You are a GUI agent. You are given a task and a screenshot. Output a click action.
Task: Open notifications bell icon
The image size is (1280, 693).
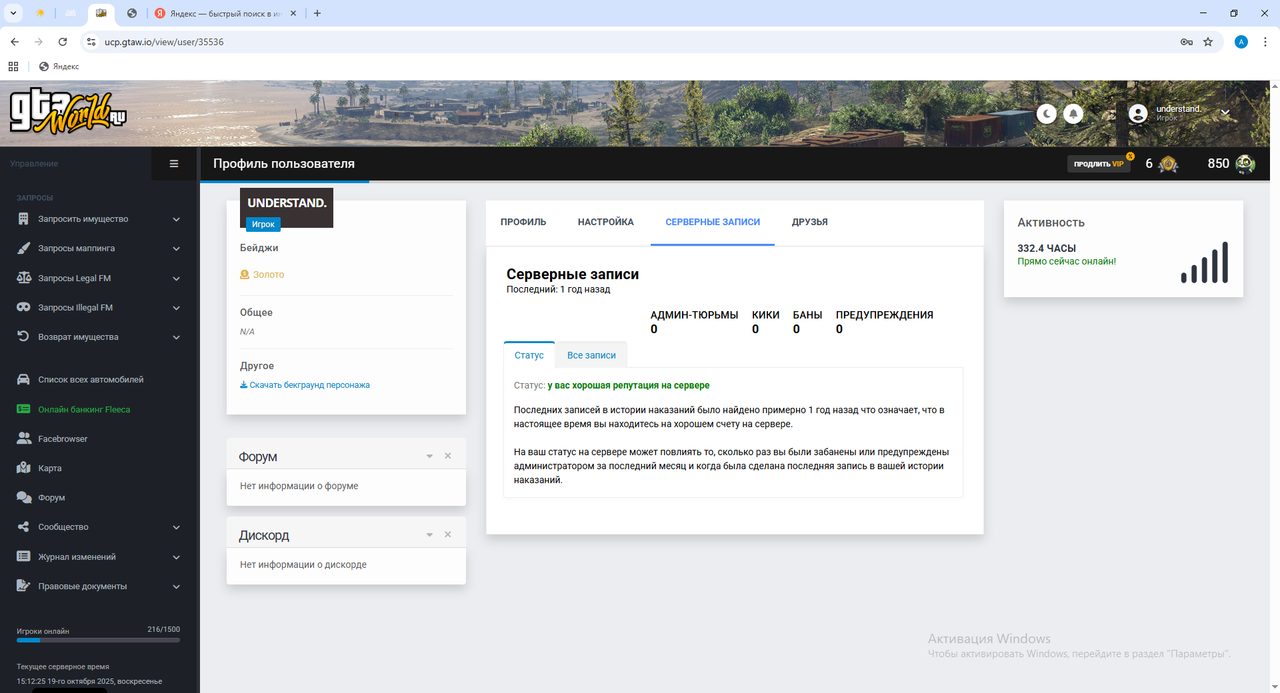(1074, 113)
